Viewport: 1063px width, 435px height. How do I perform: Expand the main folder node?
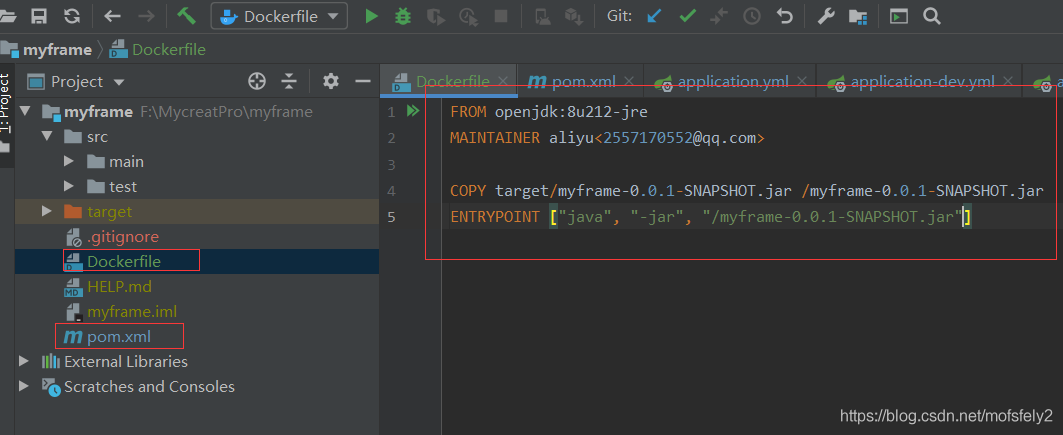69,161
